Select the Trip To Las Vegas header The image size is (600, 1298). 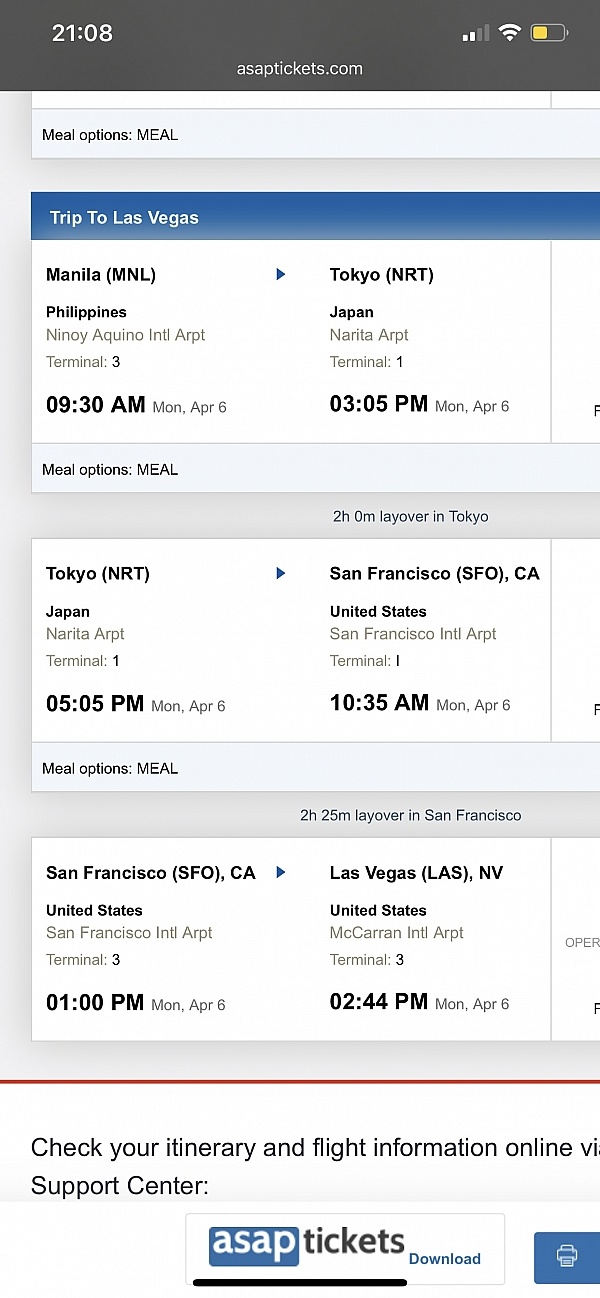coord(123,216)
